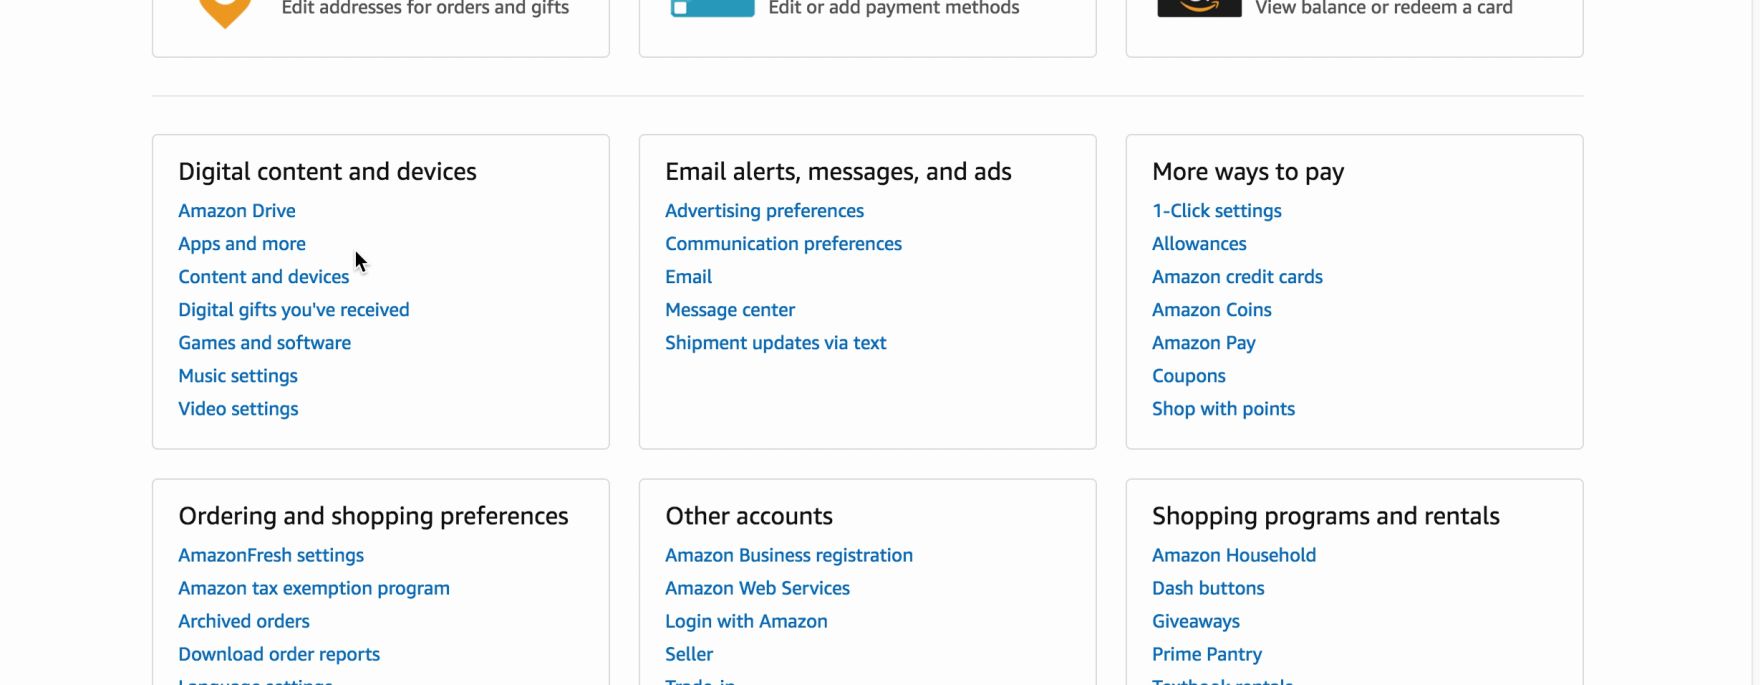Select Shop with points
This screenshot has height=685, width=1760.
click(x=1223, y=409)
